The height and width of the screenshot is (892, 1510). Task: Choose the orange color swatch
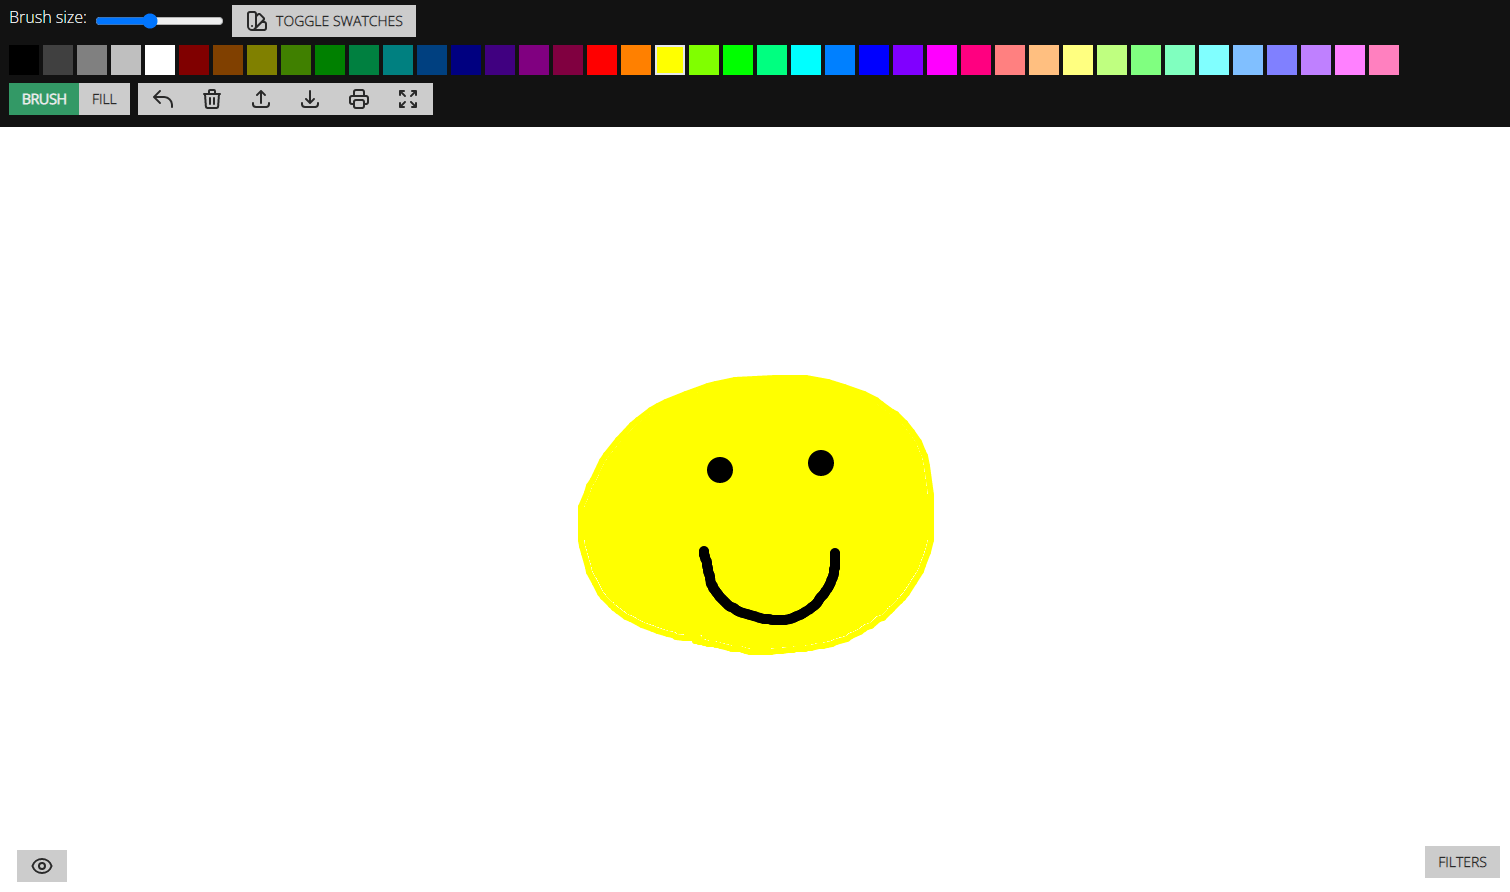[x=636, y=60]
